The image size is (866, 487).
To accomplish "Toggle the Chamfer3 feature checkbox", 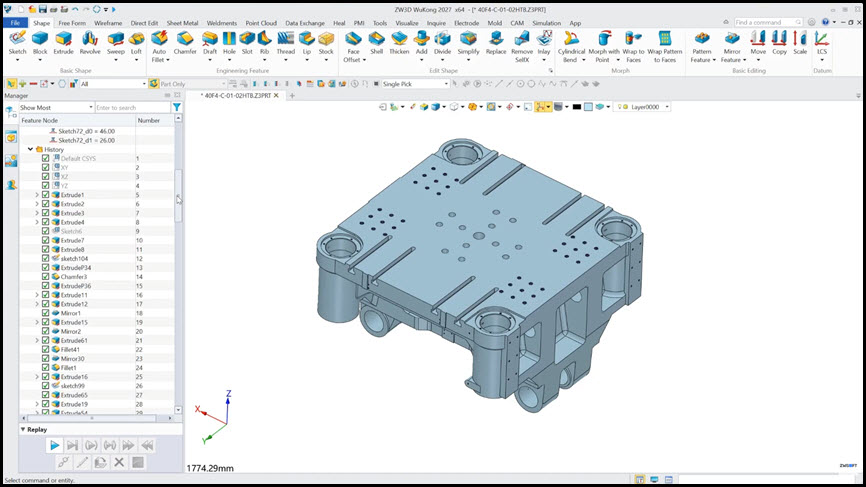I will point(45,277).
